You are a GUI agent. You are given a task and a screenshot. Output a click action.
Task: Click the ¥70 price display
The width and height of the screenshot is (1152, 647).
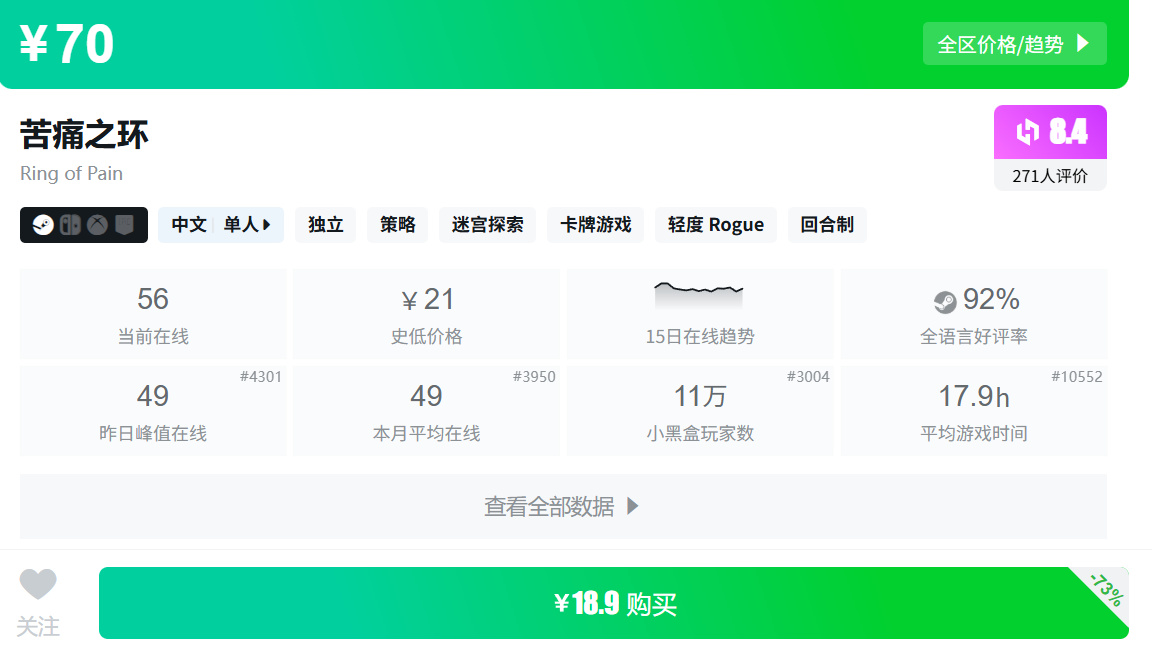point(66,44)
